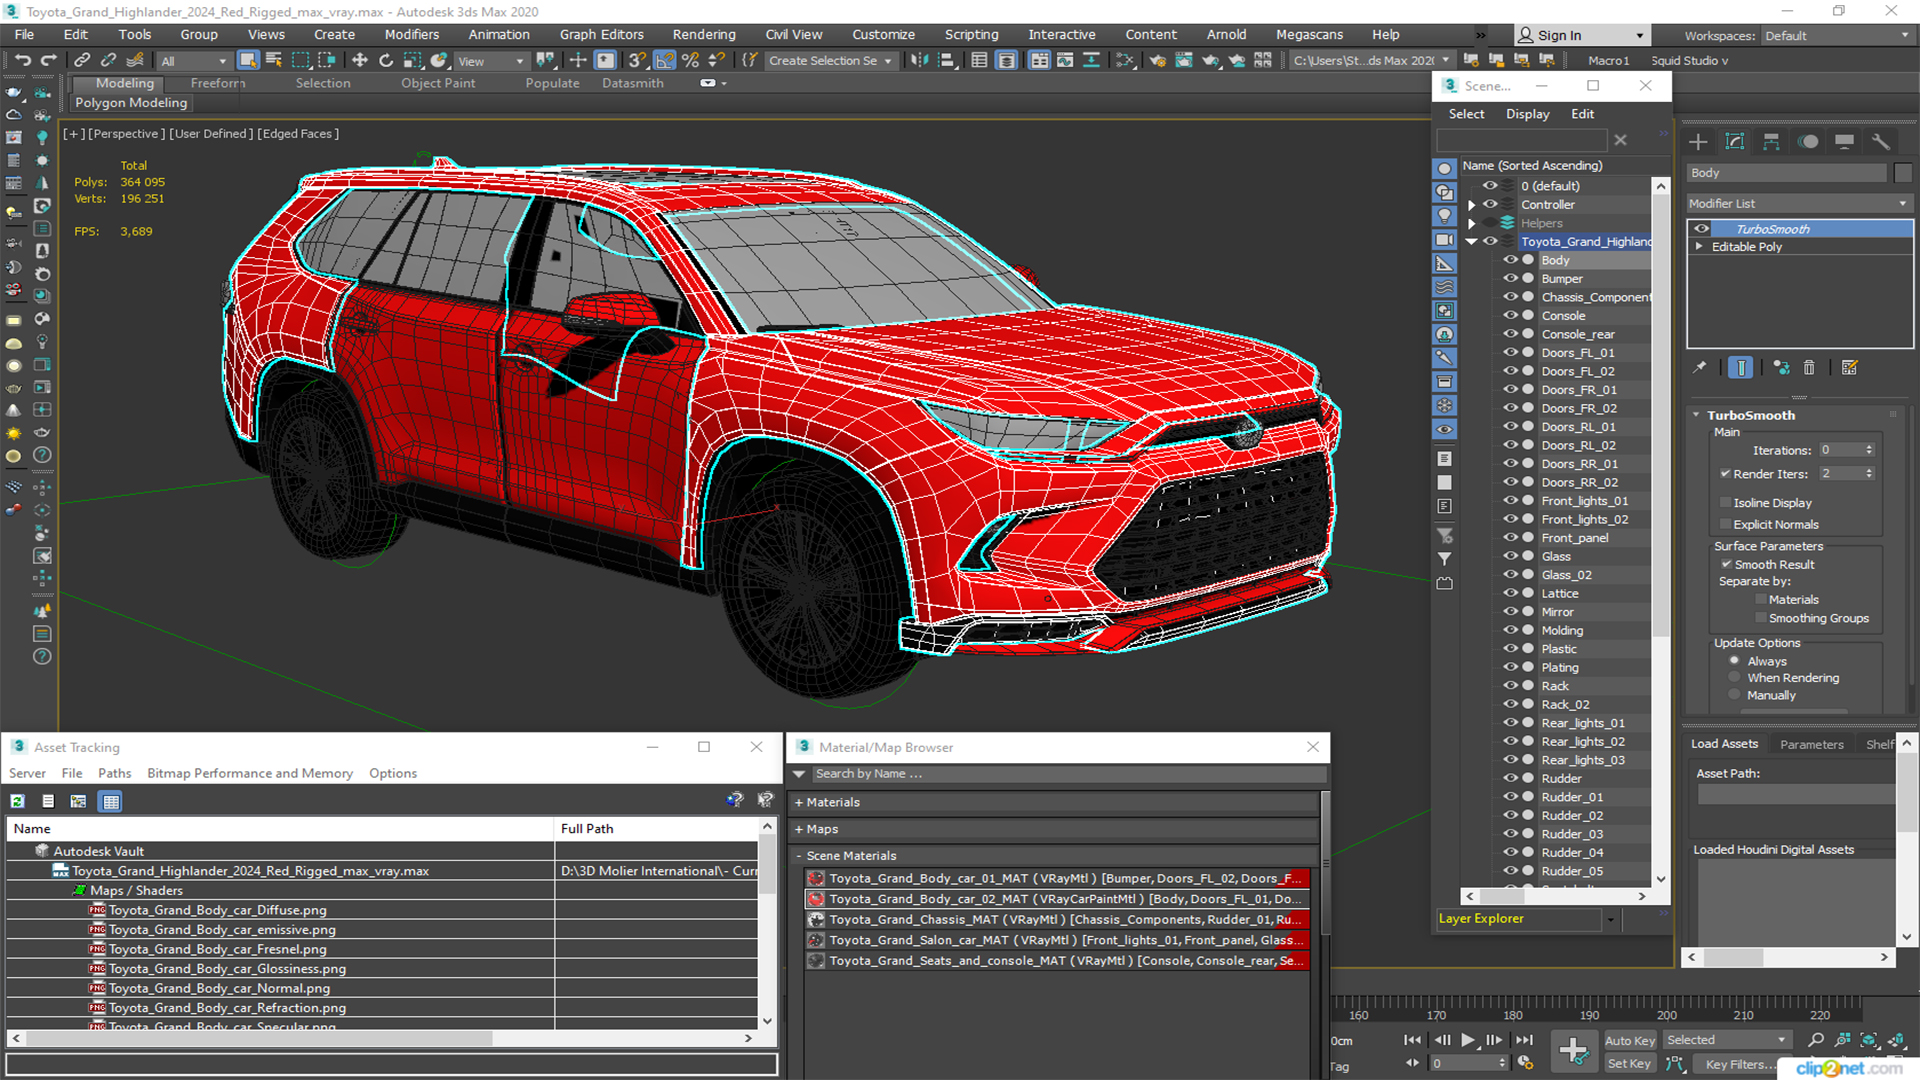Viewport: 1920px width, 1080px height.
Task: Click Make Unique modifier icon
Action: coord(1781,367)
